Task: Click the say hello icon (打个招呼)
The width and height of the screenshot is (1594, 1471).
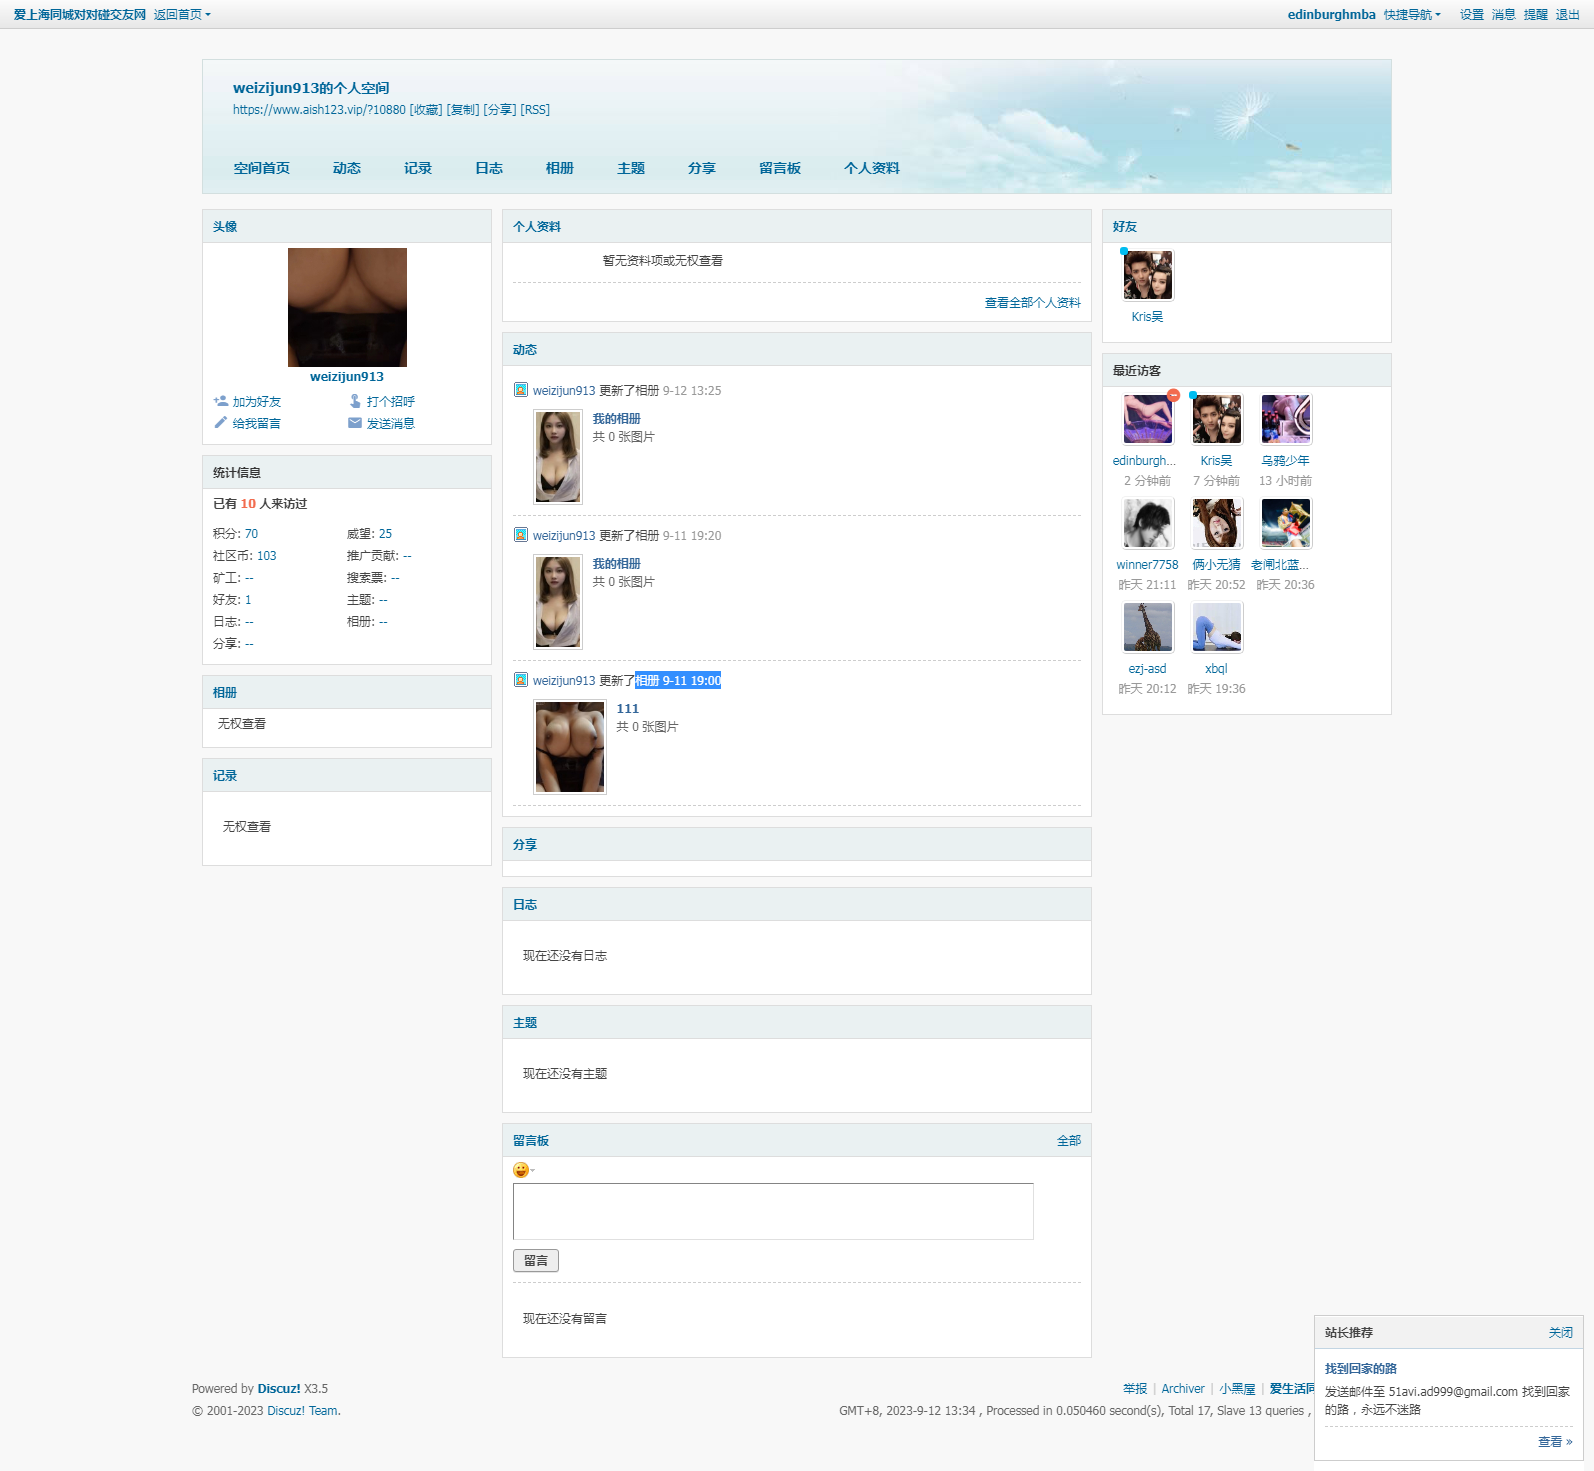Action: [x=355, y=401]
